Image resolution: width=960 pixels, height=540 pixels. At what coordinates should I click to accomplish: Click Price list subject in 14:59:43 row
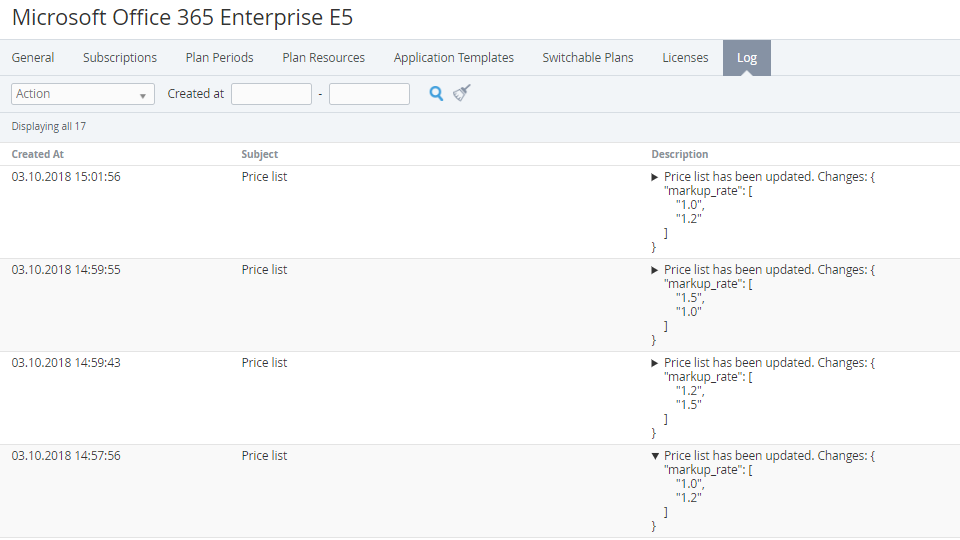coord(264,363)
